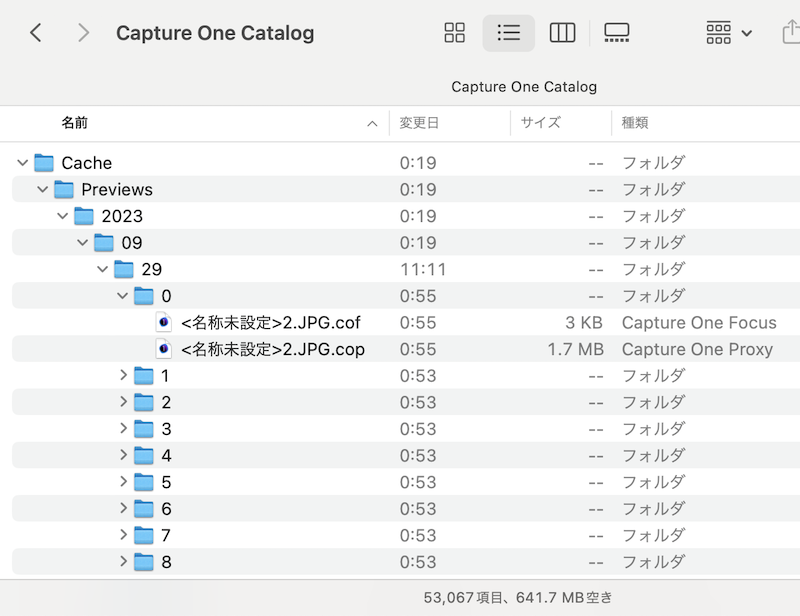Click the 3 KB size value

tap(584, 323)
